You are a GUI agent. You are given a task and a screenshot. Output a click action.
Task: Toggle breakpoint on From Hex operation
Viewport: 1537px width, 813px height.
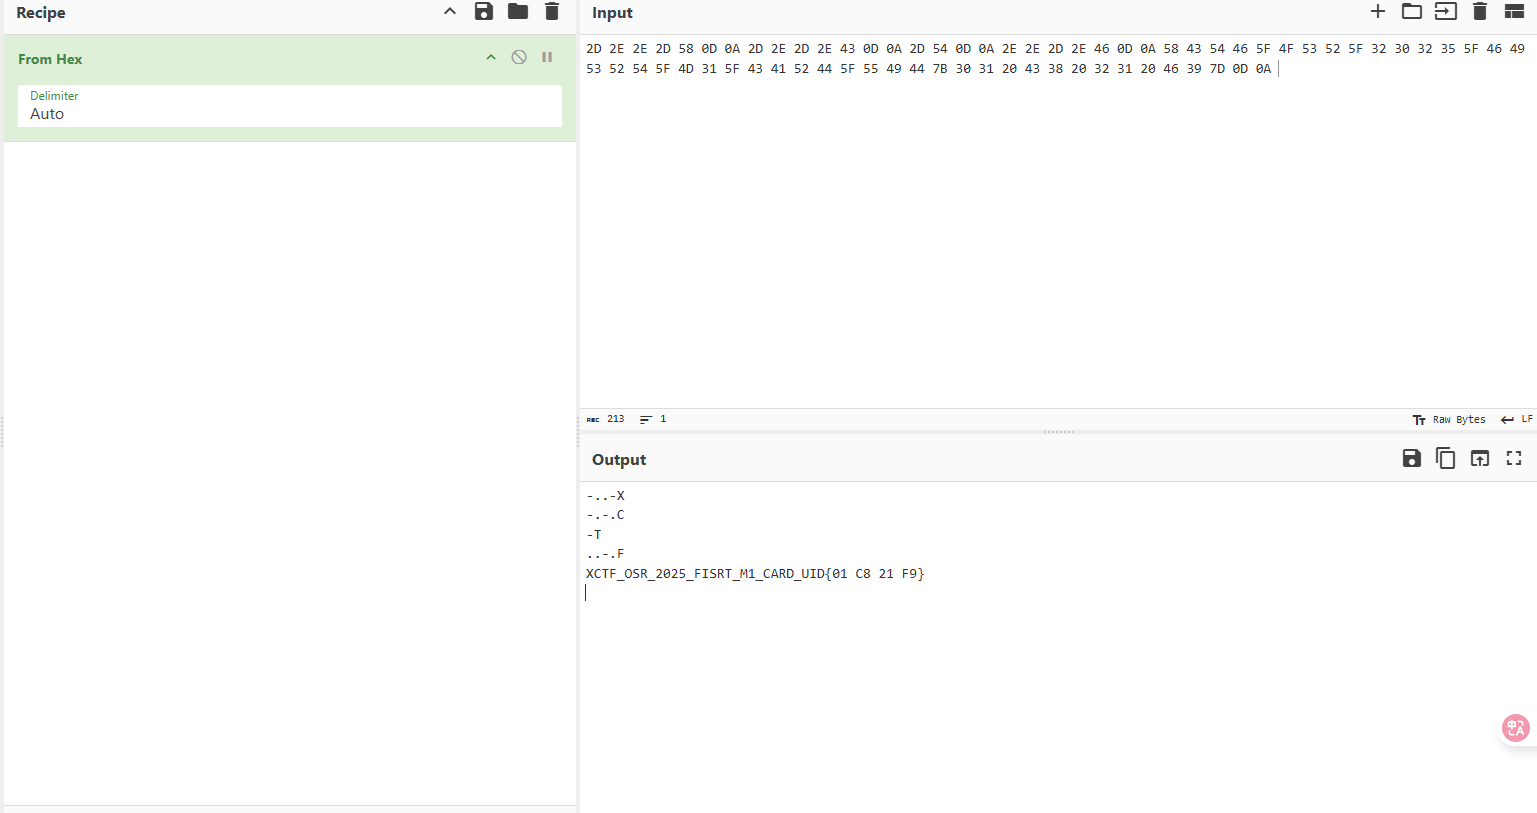(547, 58)
